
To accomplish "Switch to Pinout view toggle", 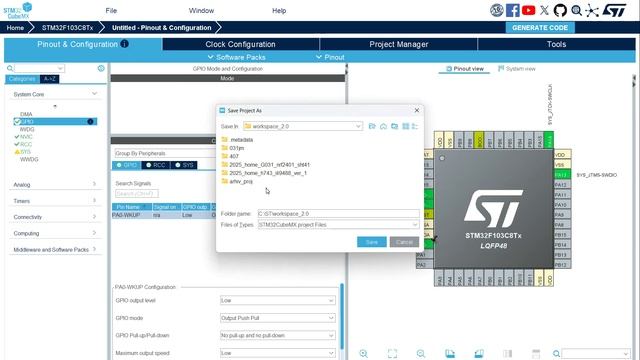I will click(464, 69).
